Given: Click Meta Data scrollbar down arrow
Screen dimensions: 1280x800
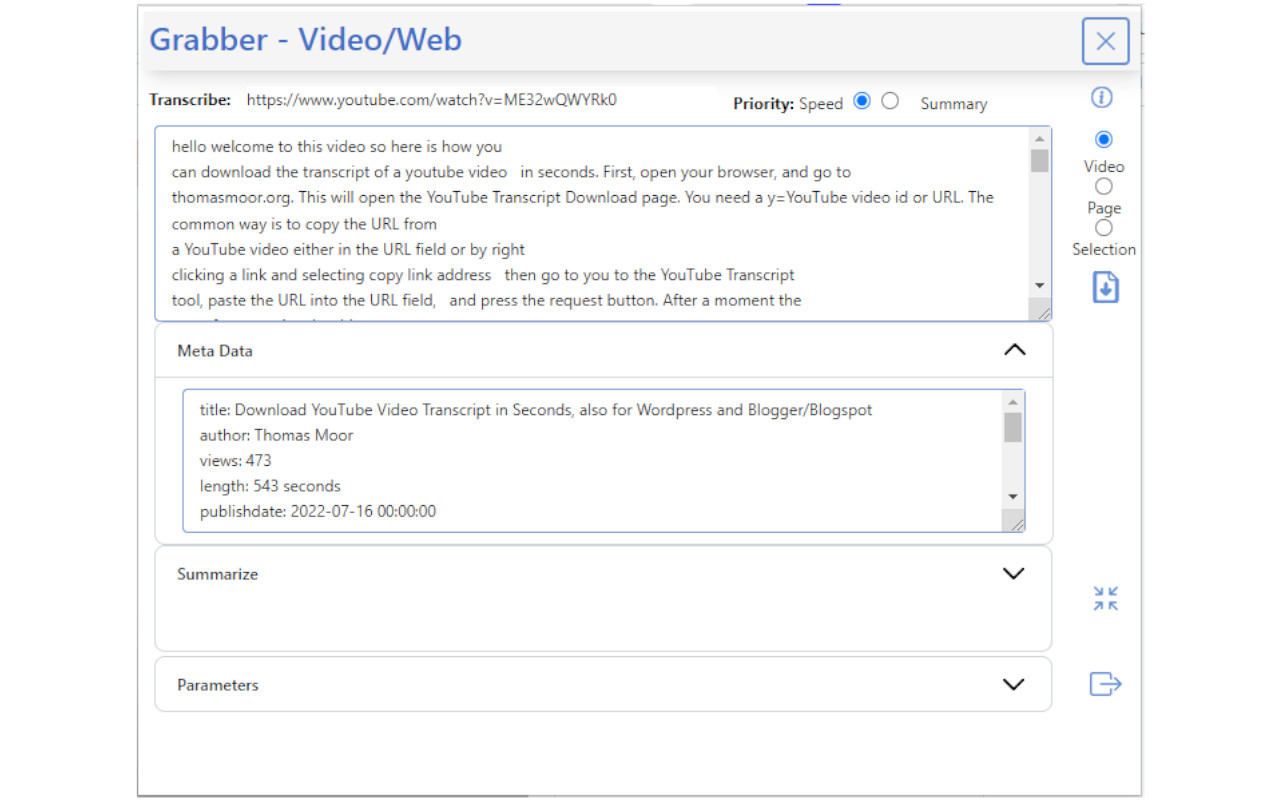Looking at the screenshot, I should point(1013,496).
